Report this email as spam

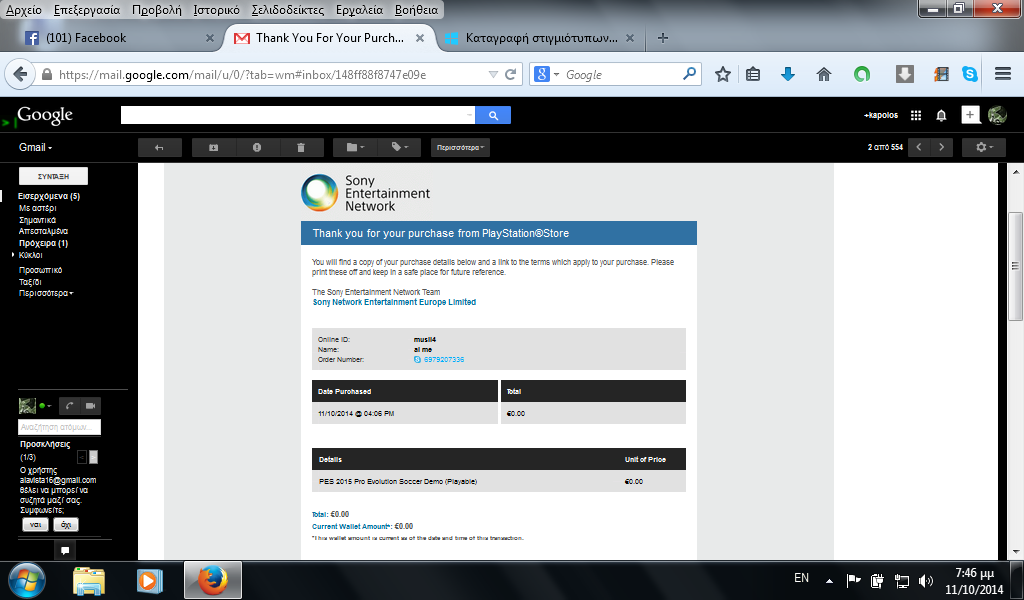(257, 148)
